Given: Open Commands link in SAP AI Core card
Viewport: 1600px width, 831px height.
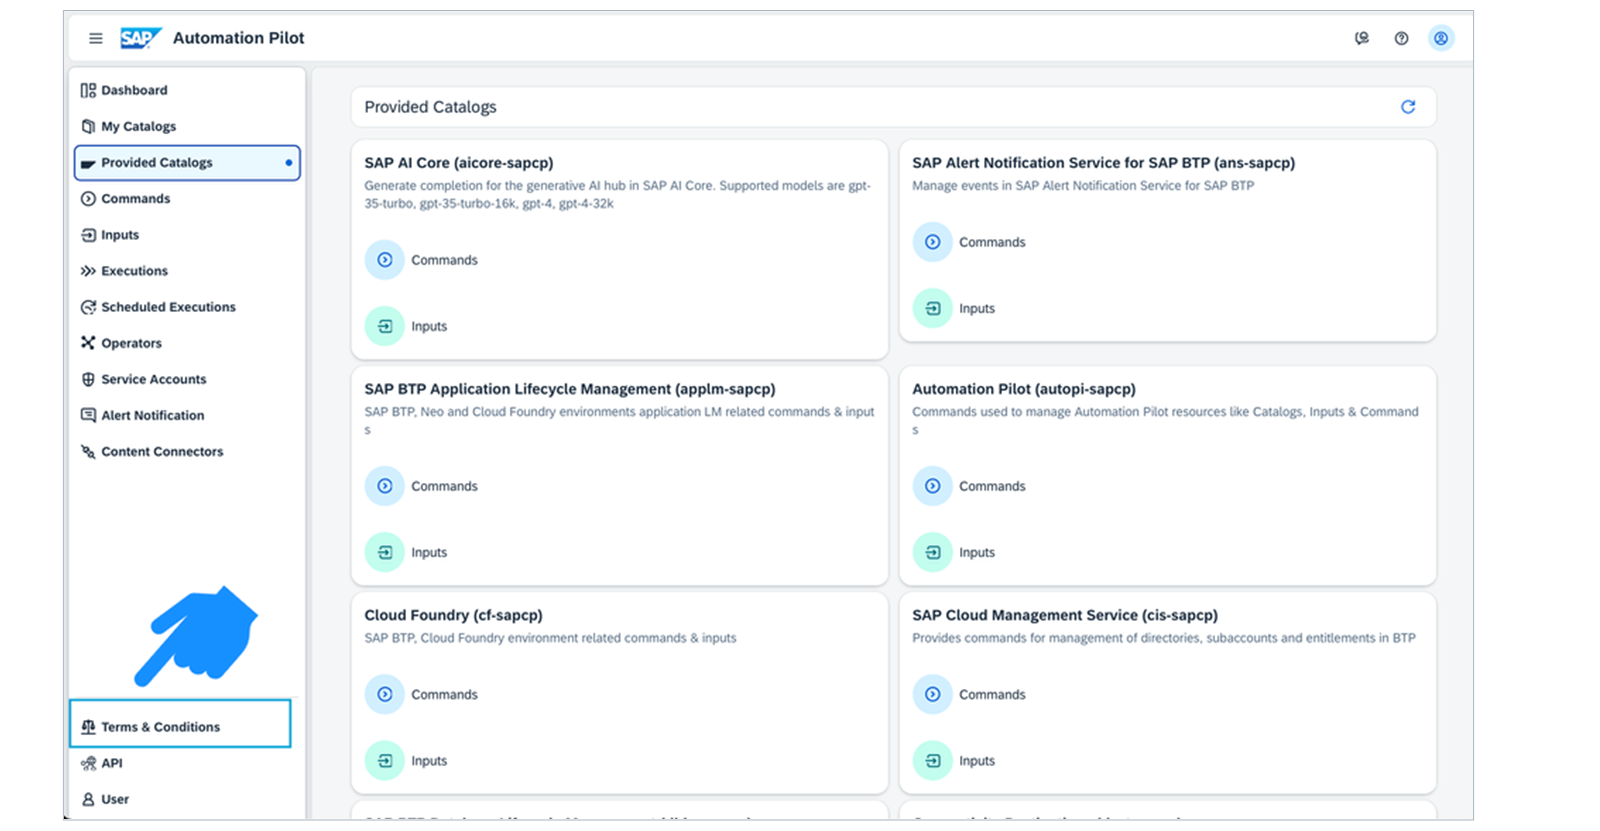Looking at the screenshot, I should pos(444,260).
